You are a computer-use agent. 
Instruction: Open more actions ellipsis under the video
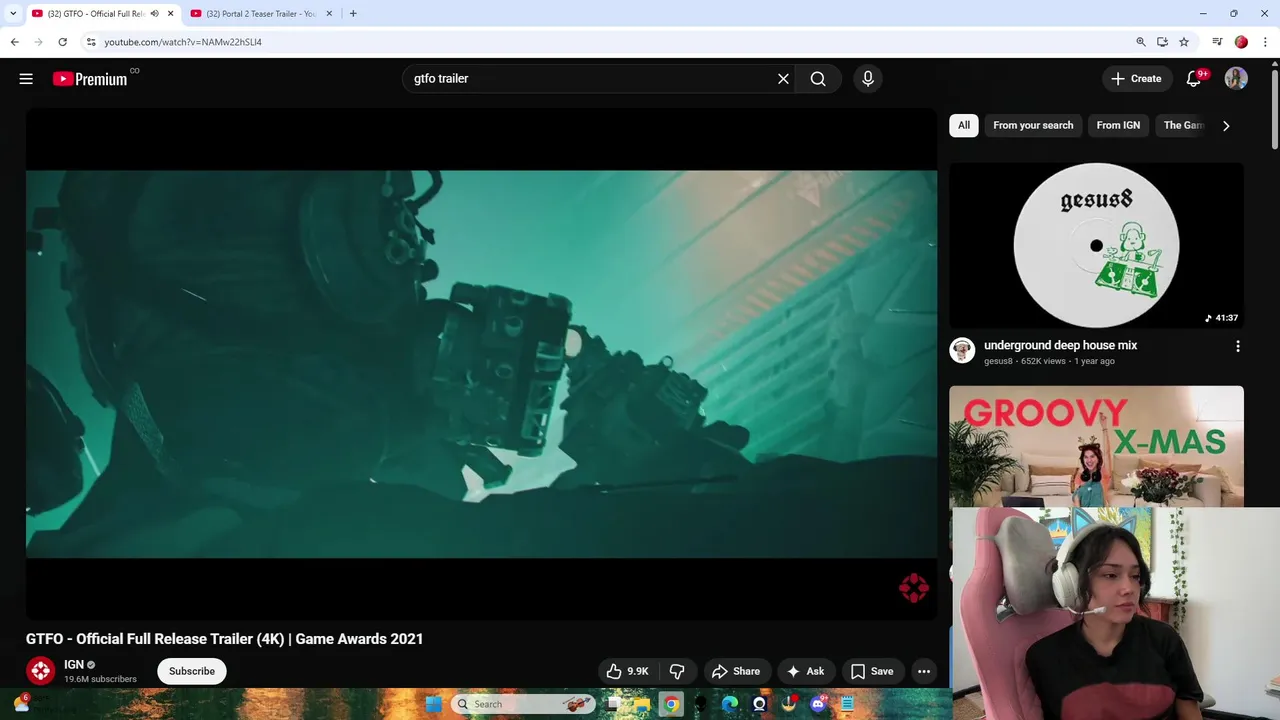coord(924,671)
